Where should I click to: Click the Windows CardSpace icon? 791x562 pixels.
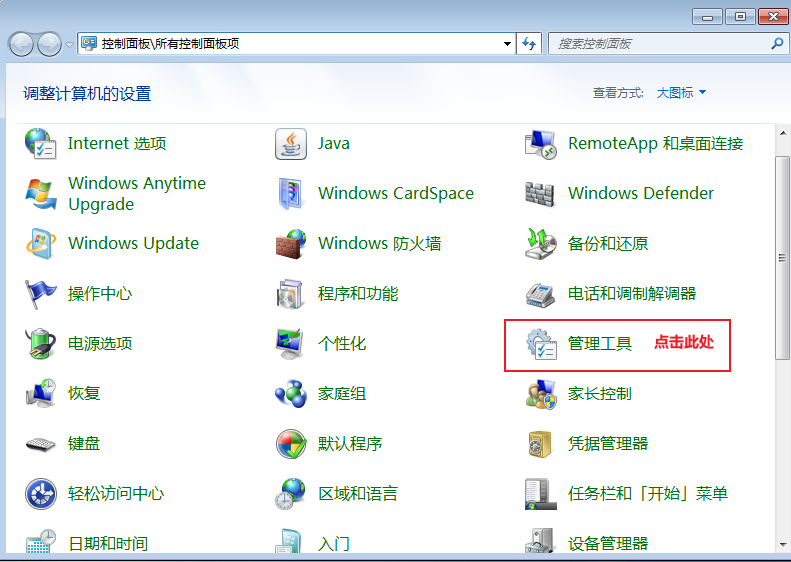click(x=291, y=194)
